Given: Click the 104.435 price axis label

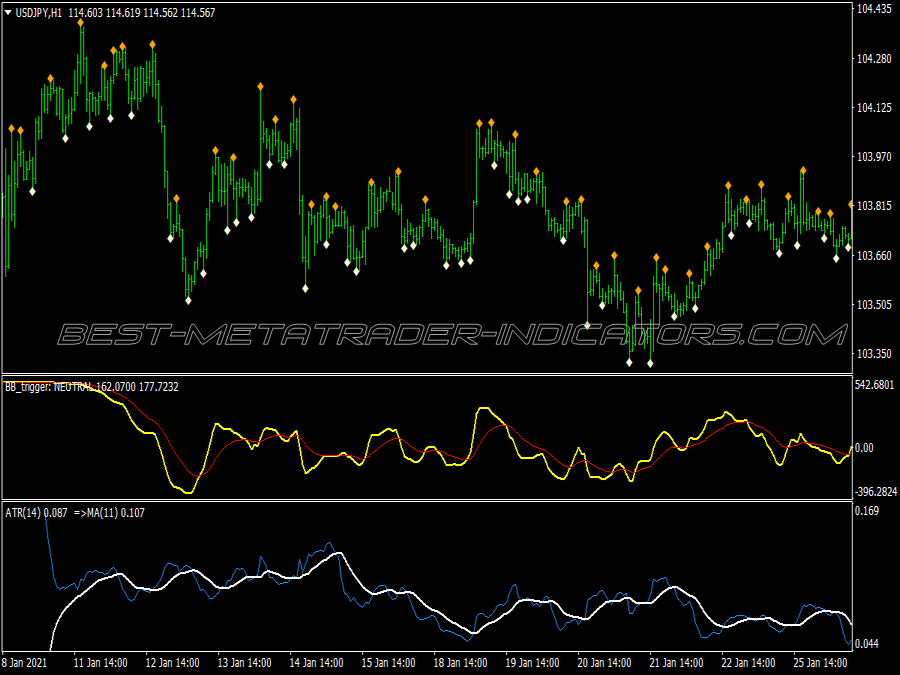Looking at the screenshot, I should tap(874, 9).
